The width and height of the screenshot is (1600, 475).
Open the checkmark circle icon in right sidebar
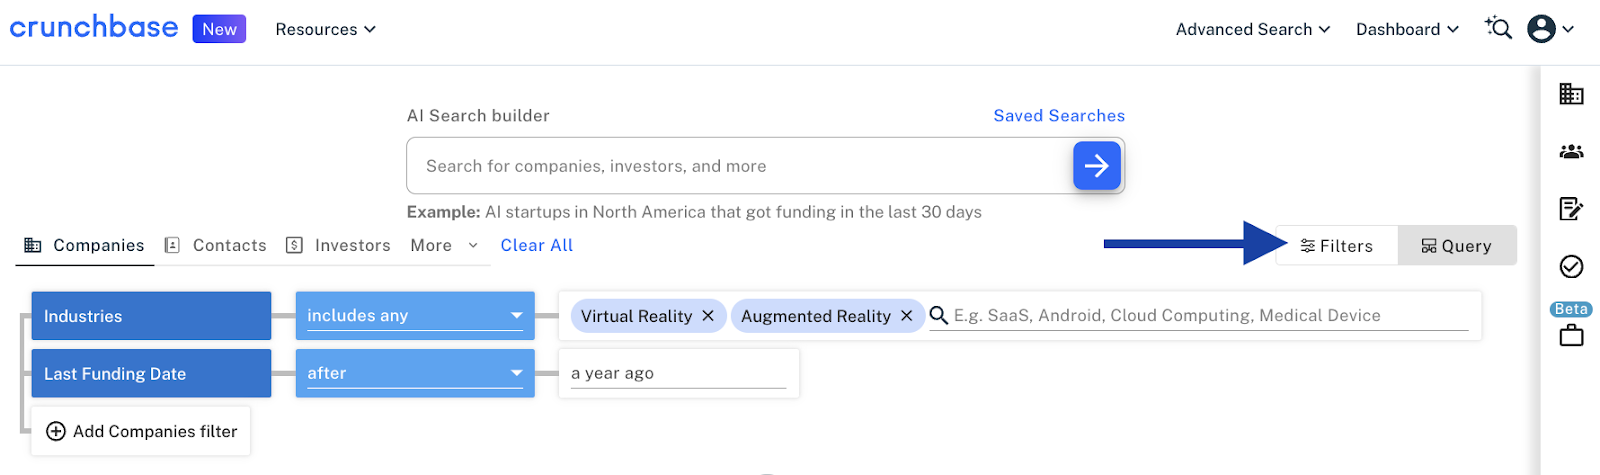click(x=1571, y=266)
